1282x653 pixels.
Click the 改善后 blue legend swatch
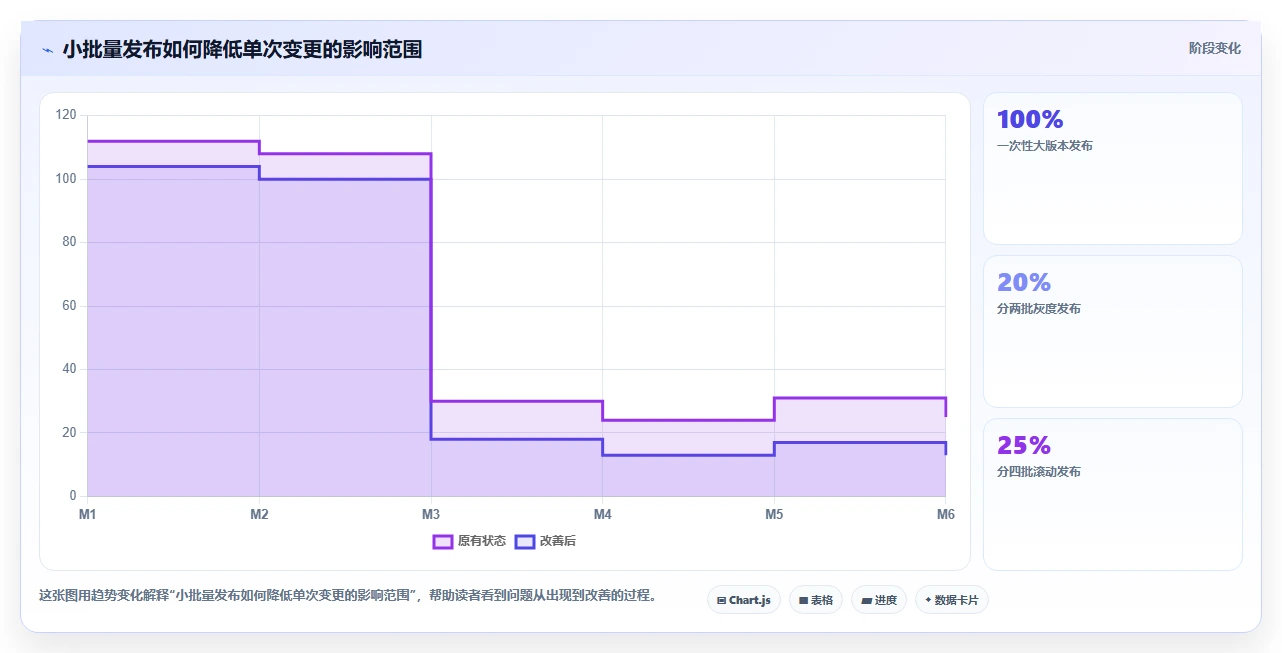(x=525, y=541)
